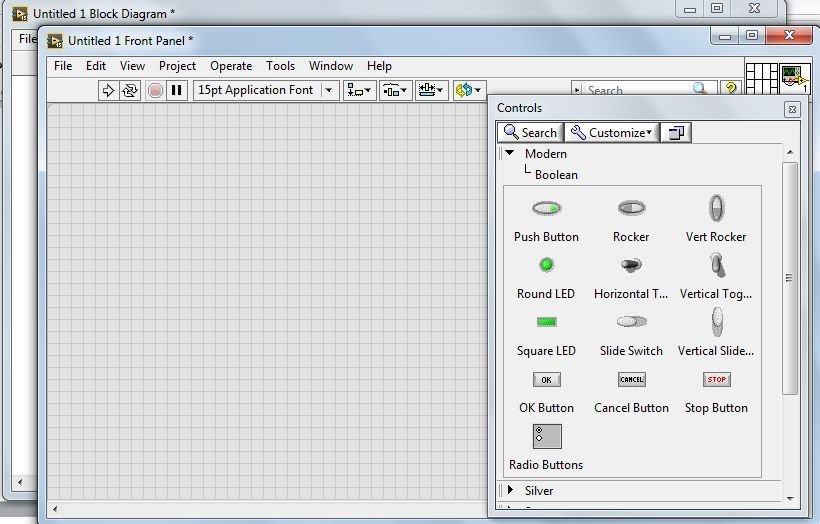Select the Vertical Toggle switch
Image resolution: width=820 pixels, height=524 pixels.
[x=716, y=277]
